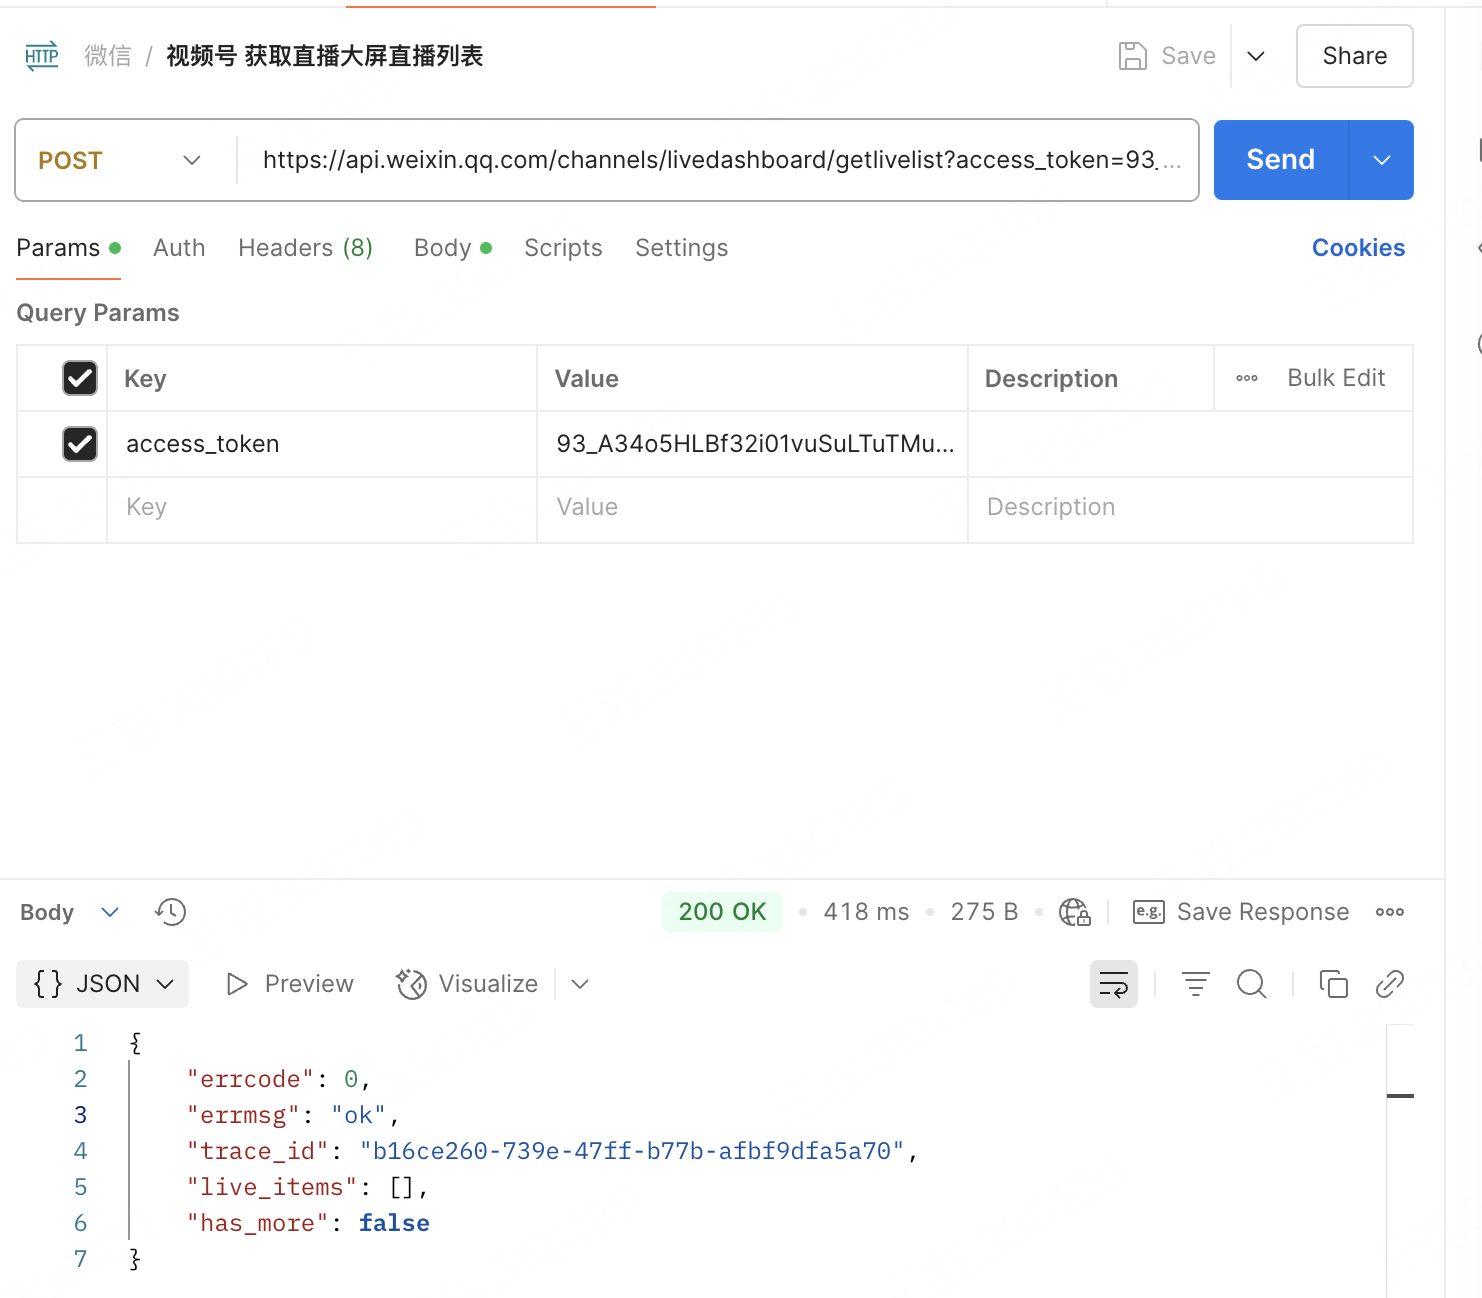Toggle the select-all params header checkbox
1482x1298 pixels.
tap(80, 378)
